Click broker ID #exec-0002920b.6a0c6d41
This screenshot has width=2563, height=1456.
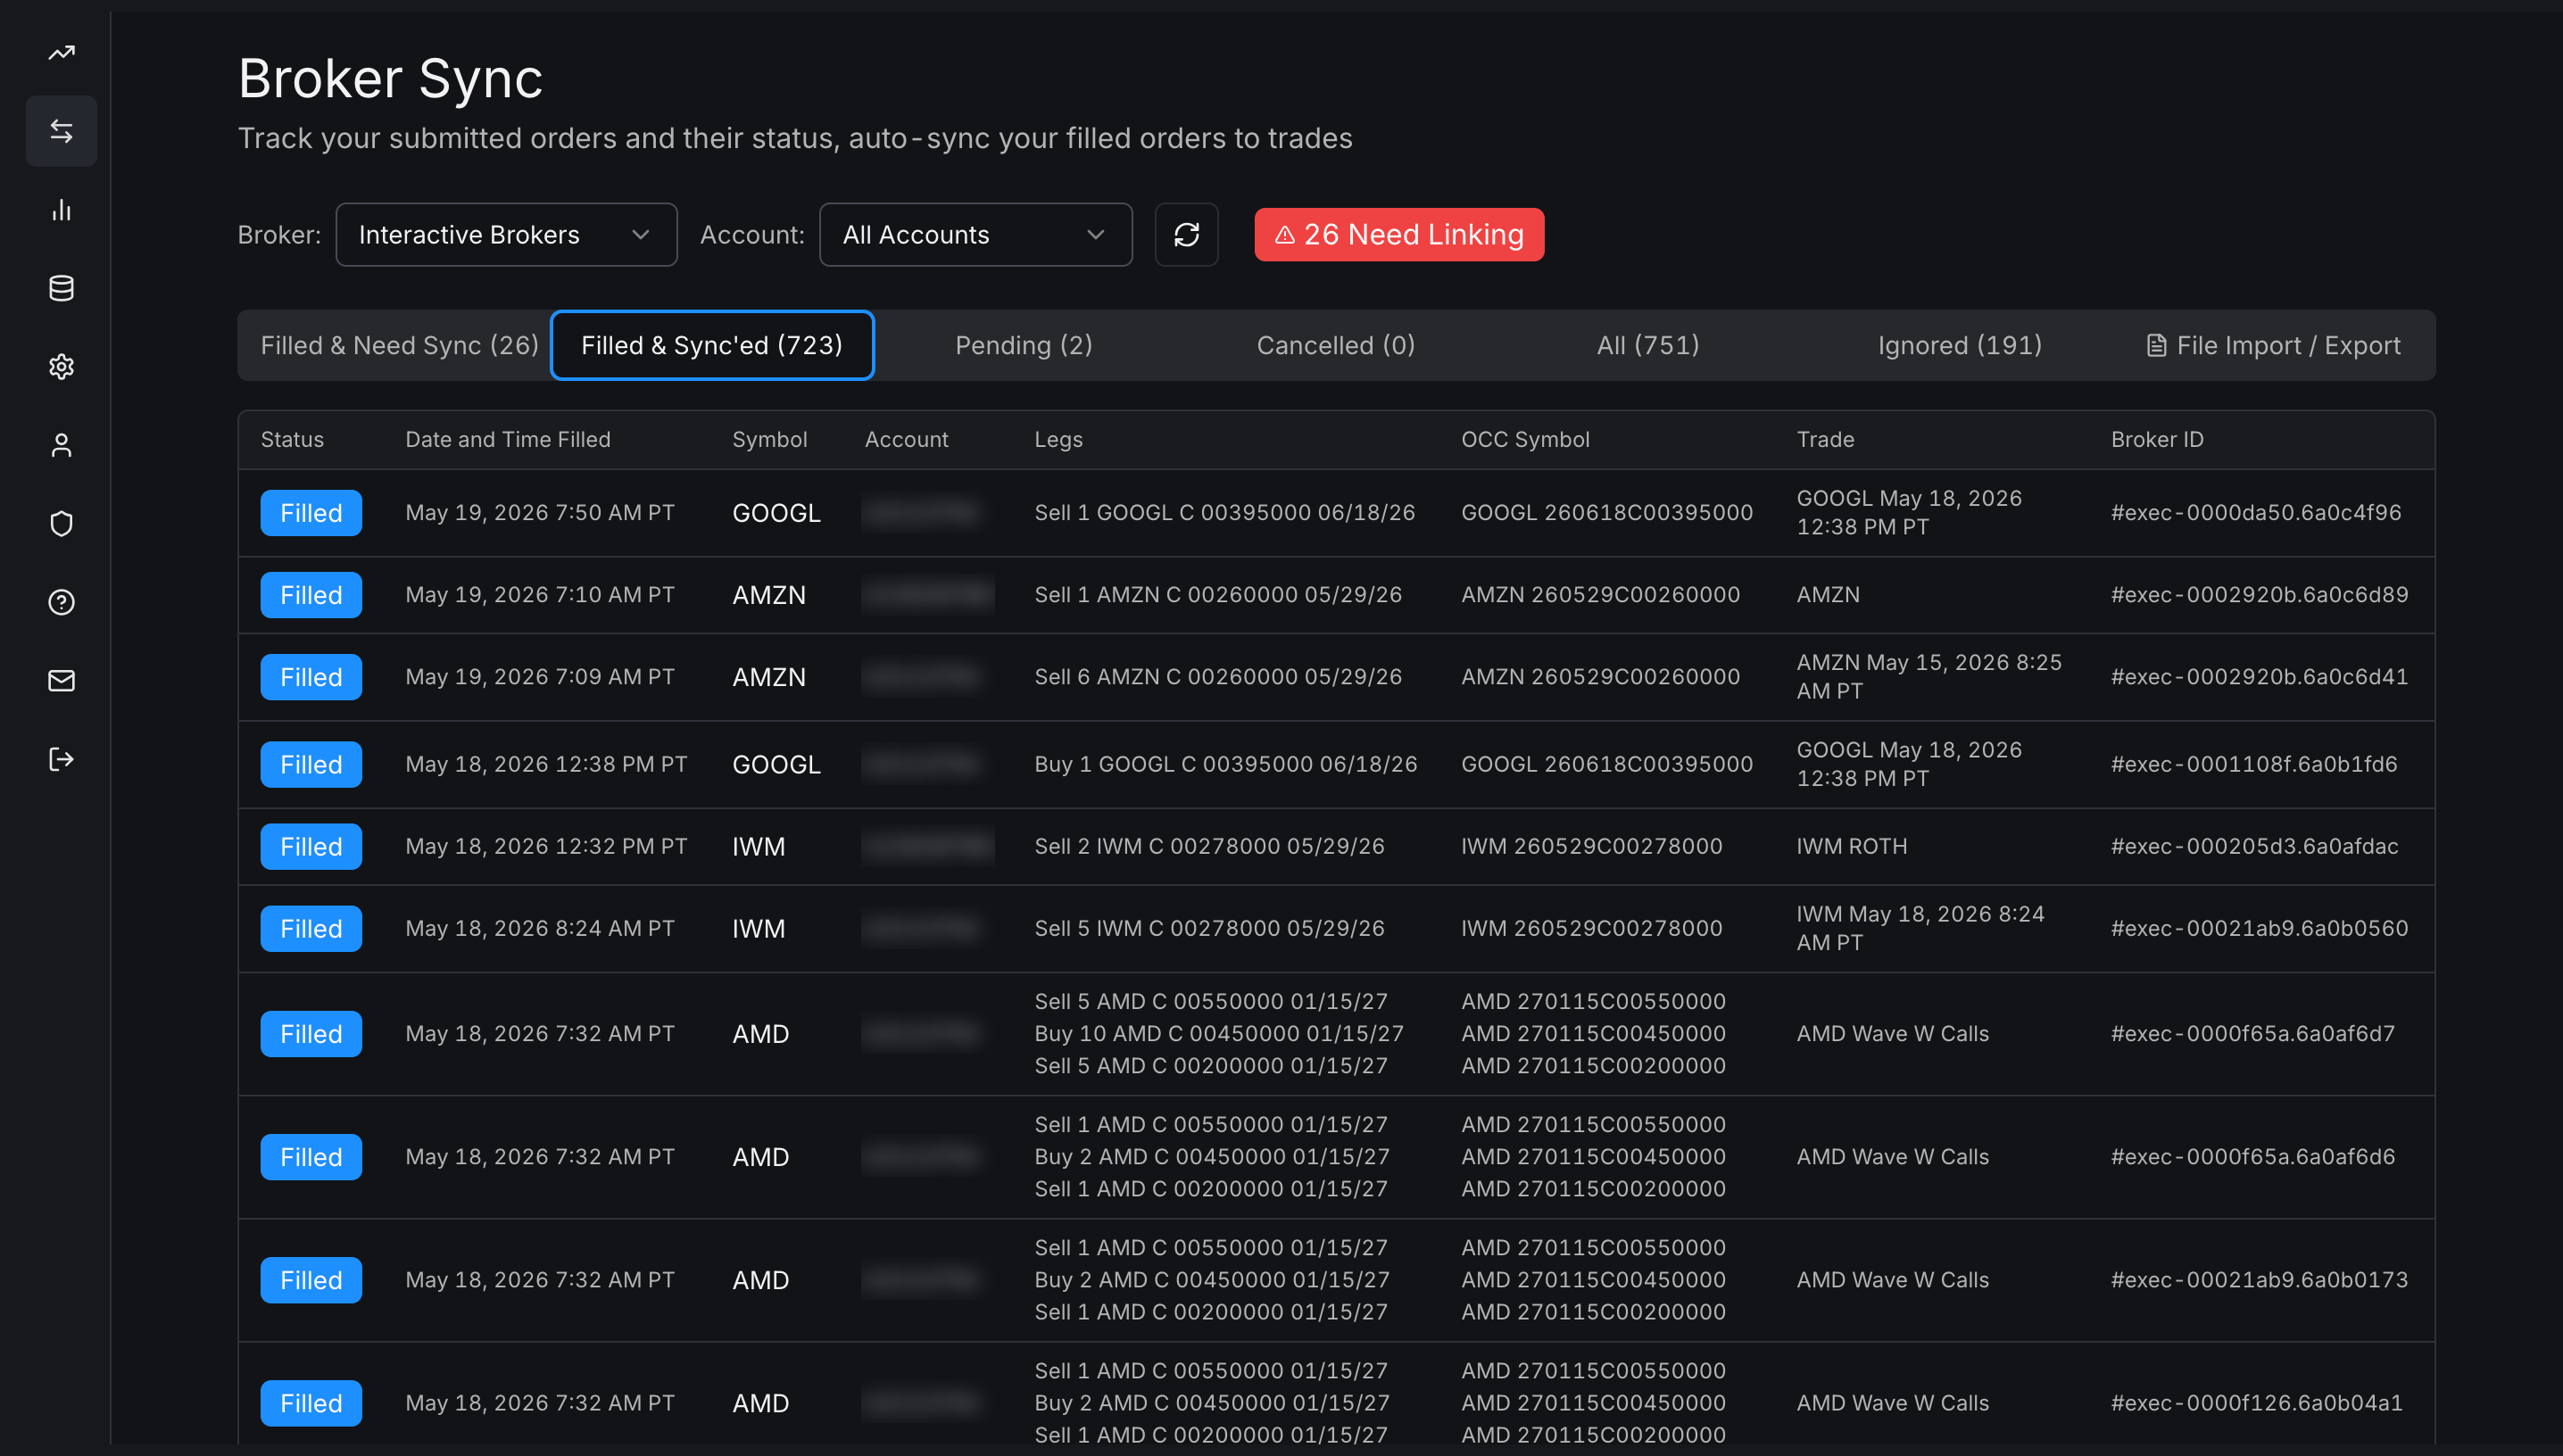tap(2259, 677)
